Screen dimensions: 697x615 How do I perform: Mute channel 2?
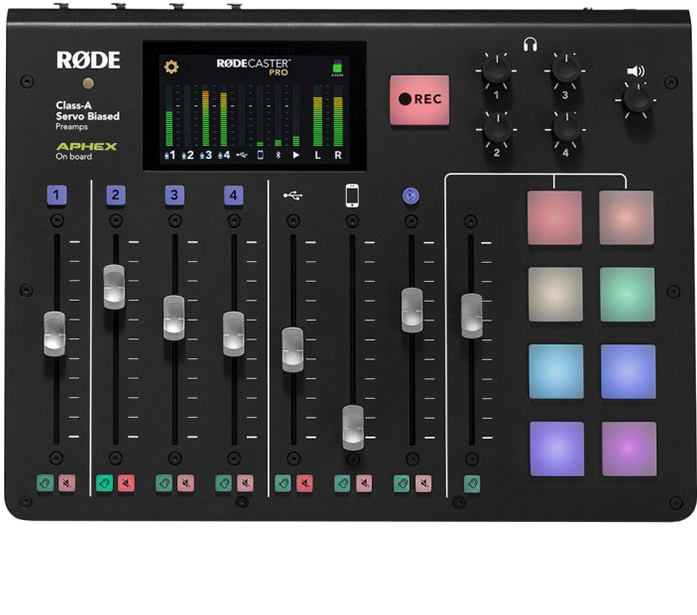point(127,483)
